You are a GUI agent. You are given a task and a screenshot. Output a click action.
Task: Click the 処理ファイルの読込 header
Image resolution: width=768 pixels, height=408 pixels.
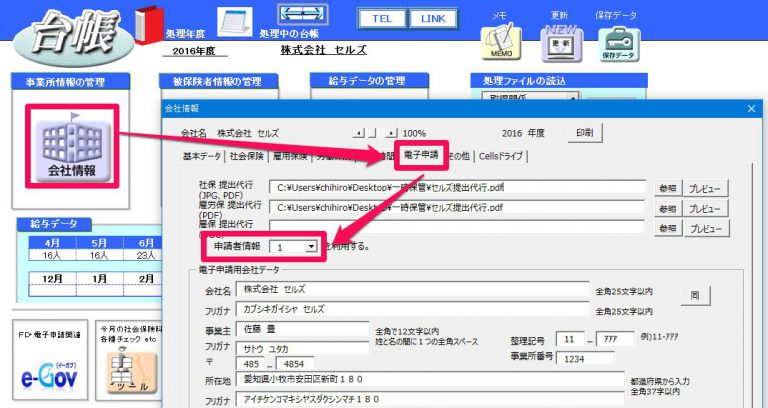(559, 81)
